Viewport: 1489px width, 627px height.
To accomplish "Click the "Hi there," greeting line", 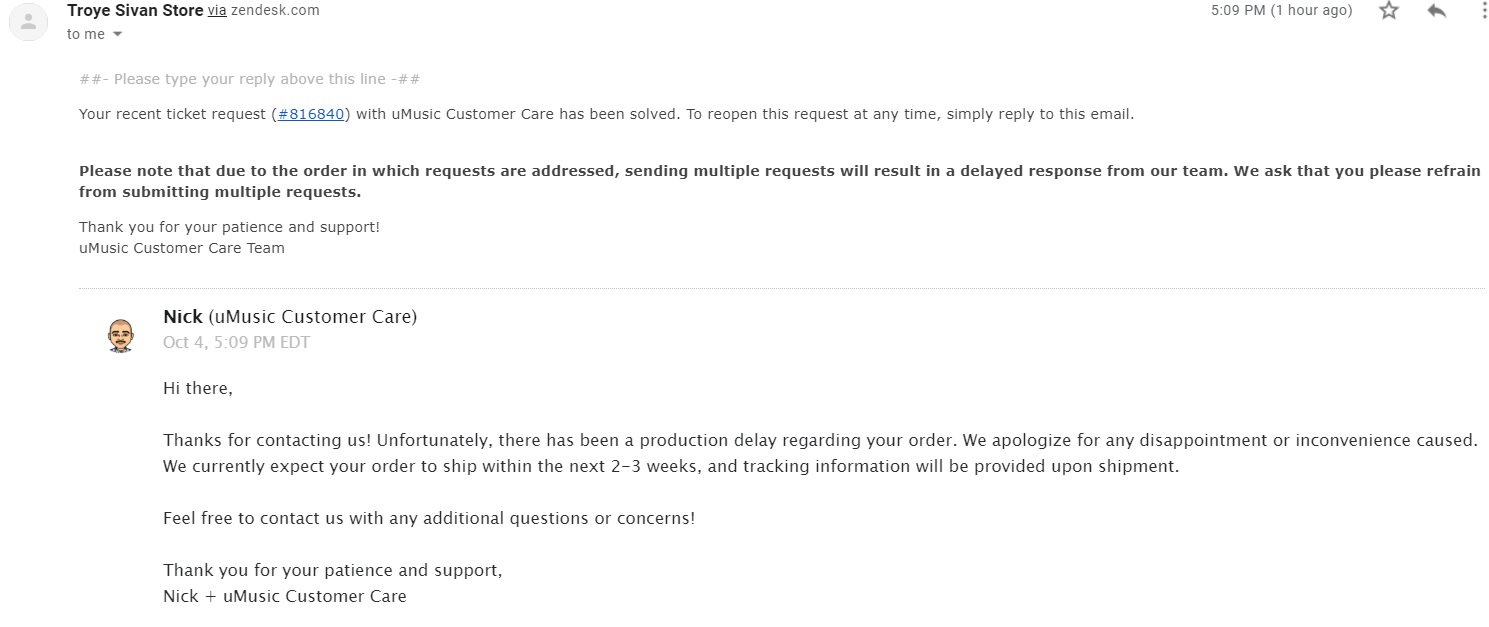I will 198,388.
